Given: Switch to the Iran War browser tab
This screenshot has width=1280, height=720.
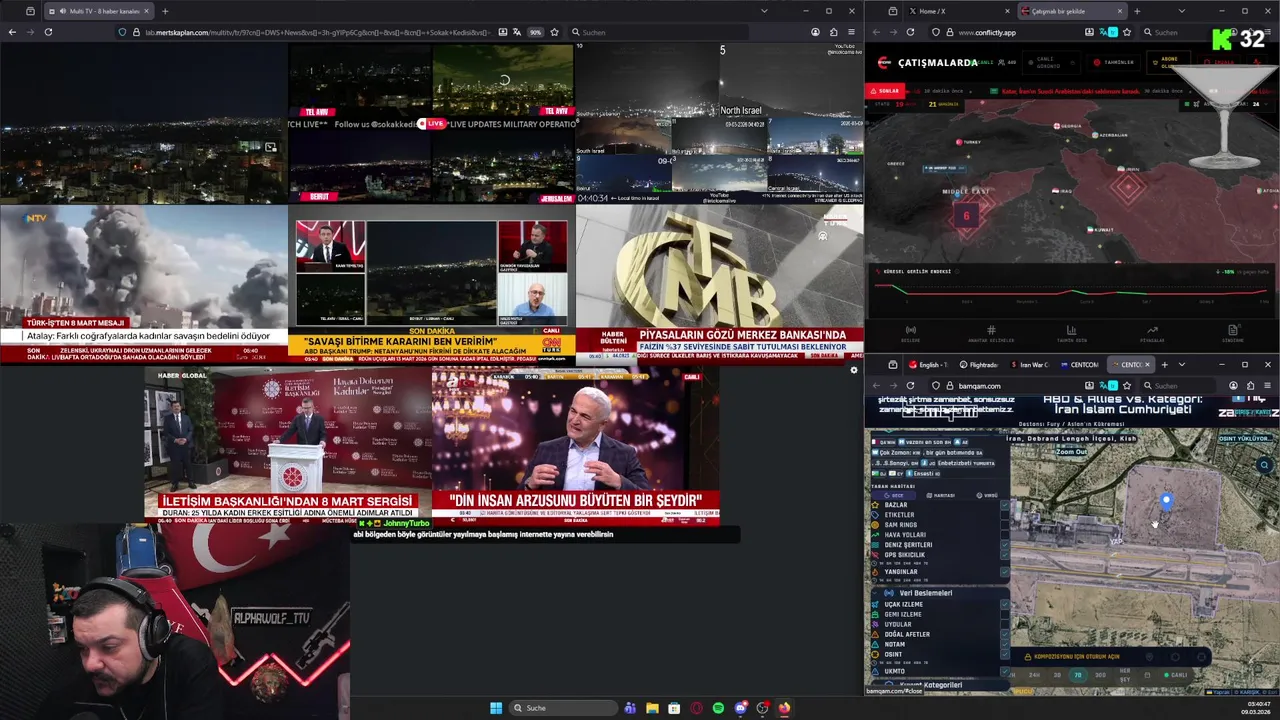Looking at the screenshot, I should [1028, 364].
